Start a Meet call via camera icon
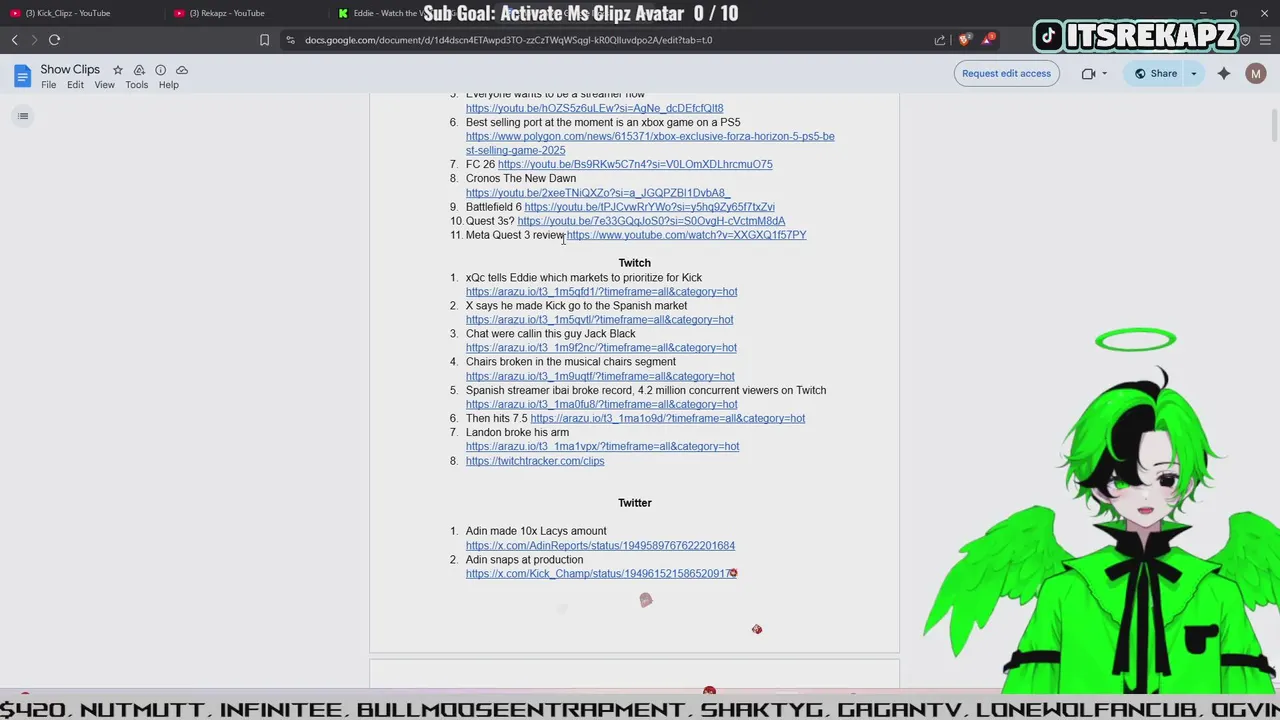The width and height of the screenshot is (1280, 720). tap(1089, 73)
